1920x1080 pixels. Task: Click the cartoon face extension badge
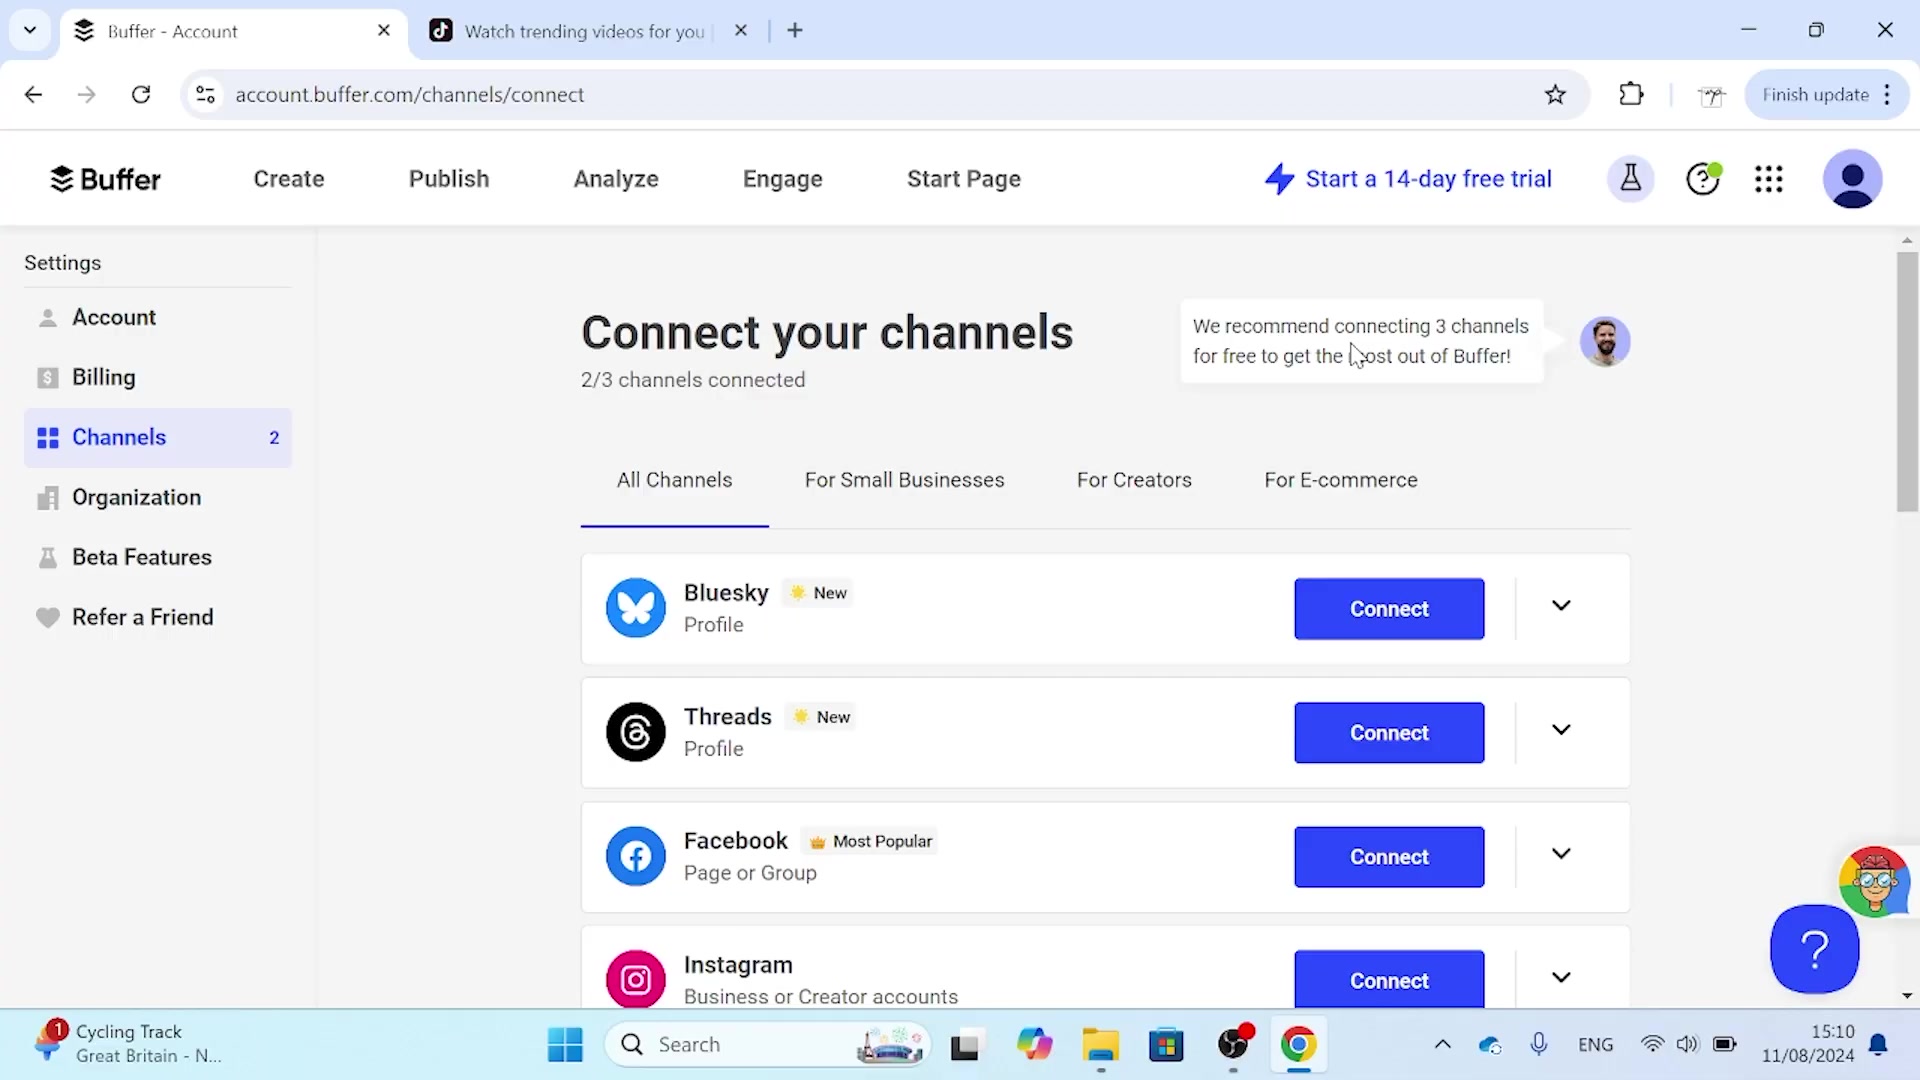[1875, 882]
